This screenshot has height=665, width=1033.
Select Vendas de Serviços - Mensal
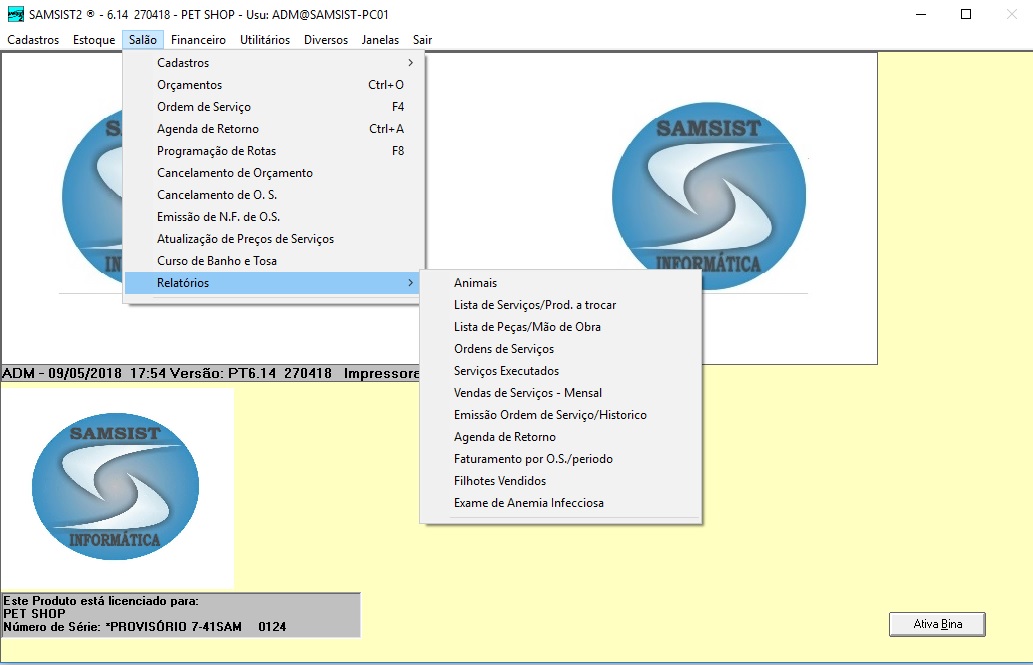[561, 393]
